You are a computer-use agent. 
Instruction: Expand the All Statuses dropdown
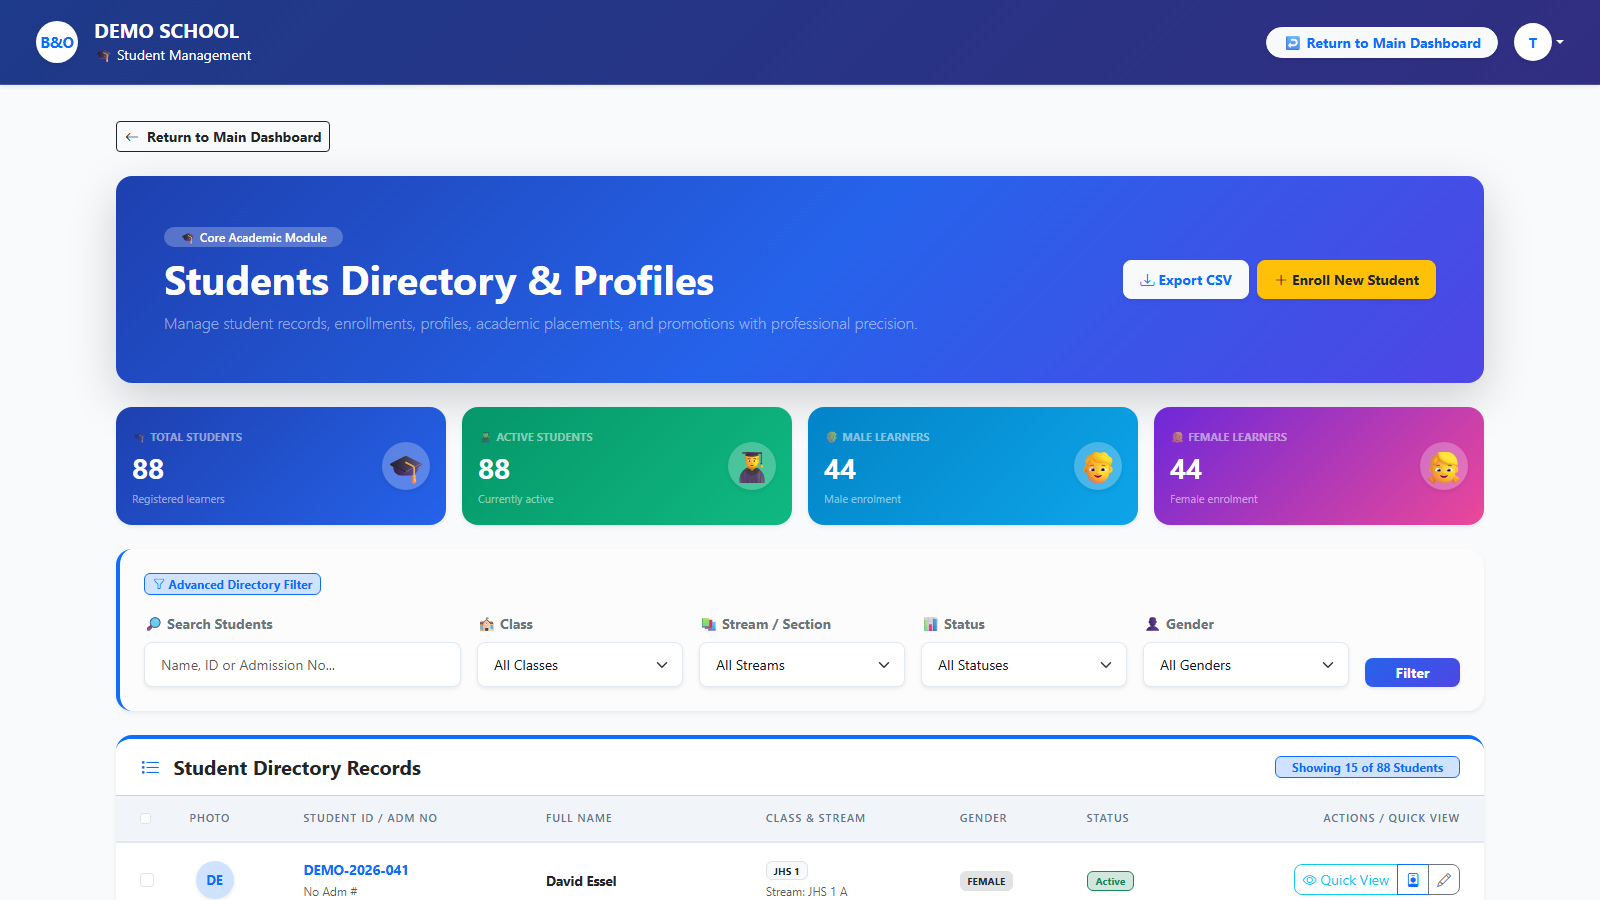[1024, 665]
